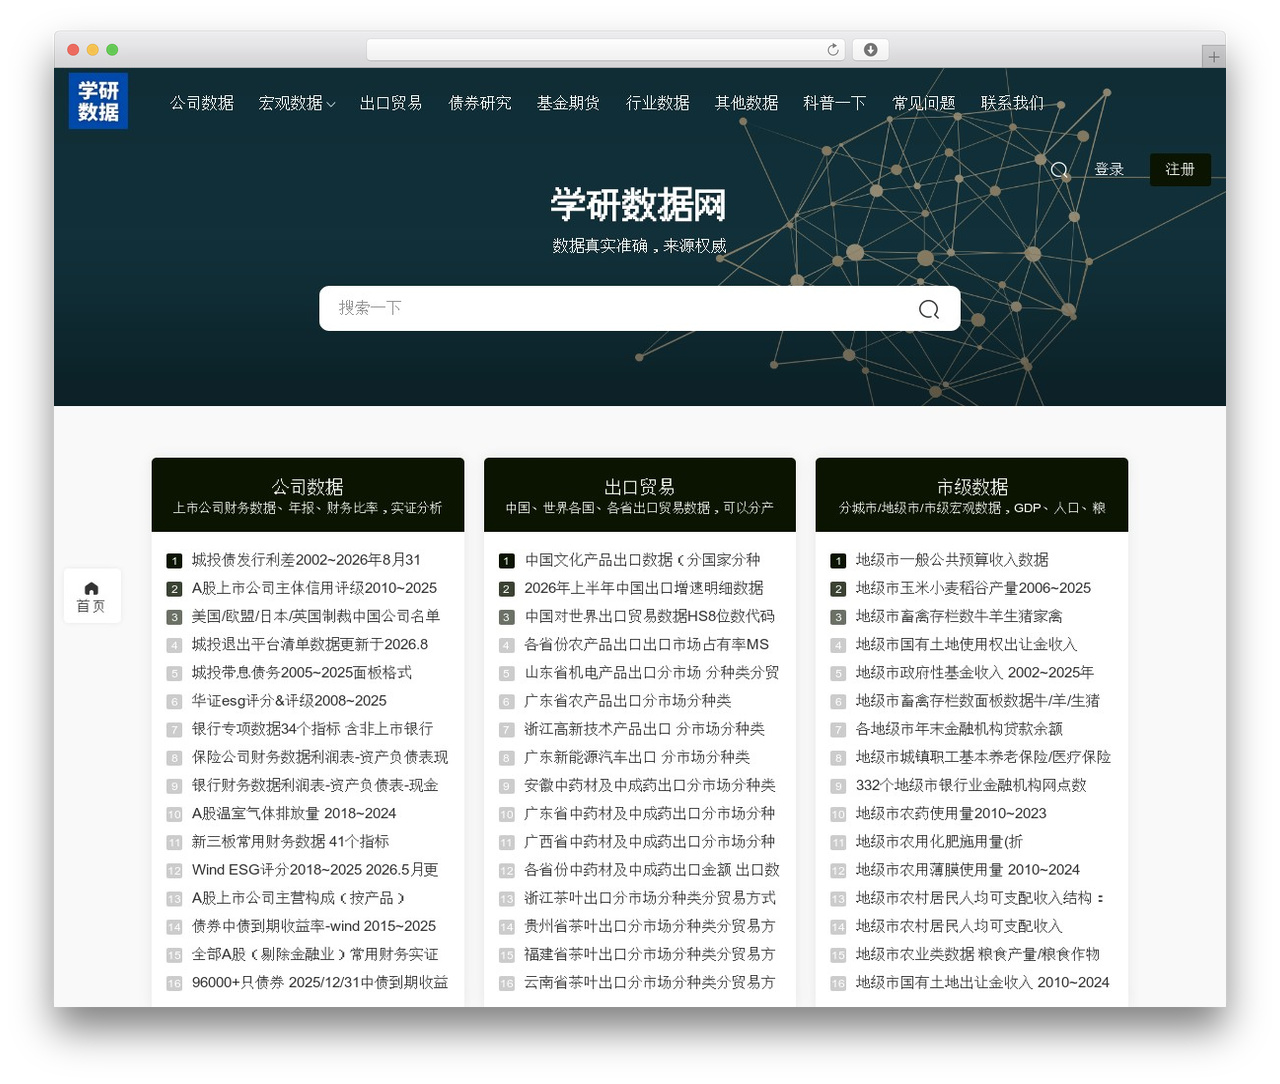The width and height of the screenshot is (1280, 1084).
Task: Click the 首页 home icon on the left
Action: tap(92, 597)
